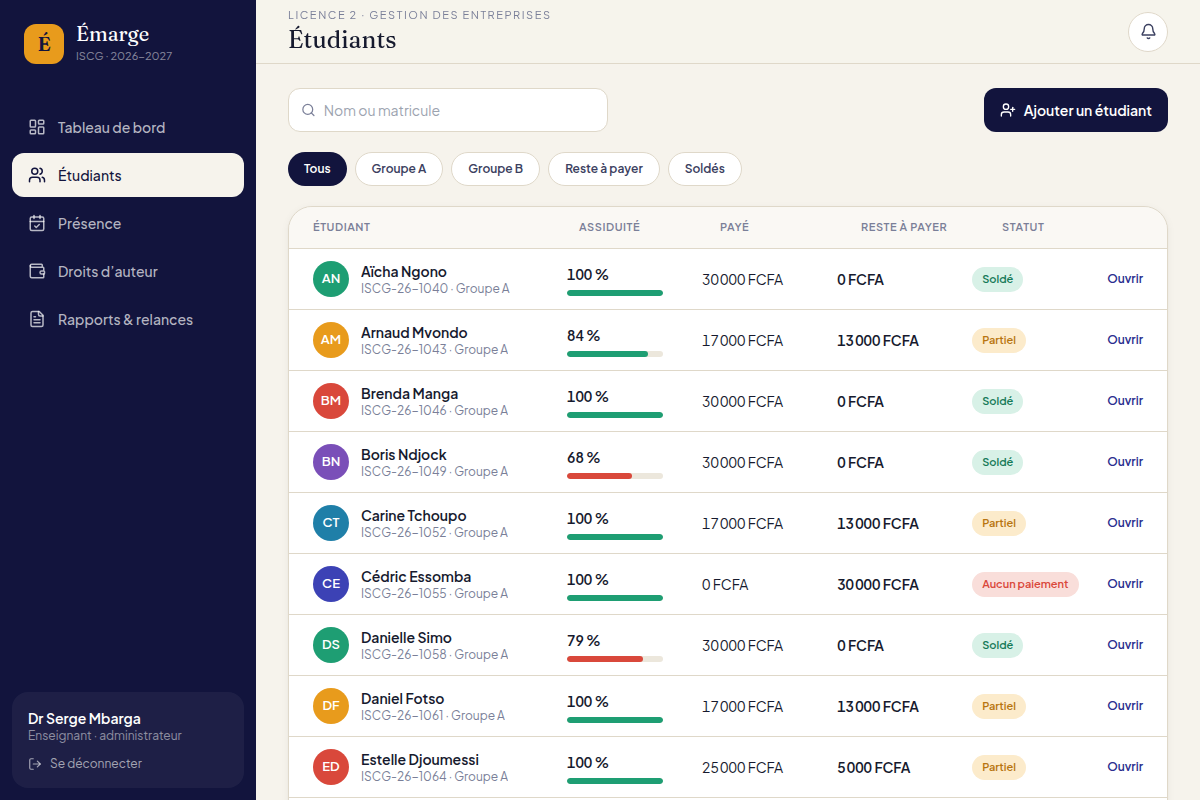Viewport: 1200px width, 800px height.
Task: Open Droits d'auteur in the sidebar
Action: point(128,271)
